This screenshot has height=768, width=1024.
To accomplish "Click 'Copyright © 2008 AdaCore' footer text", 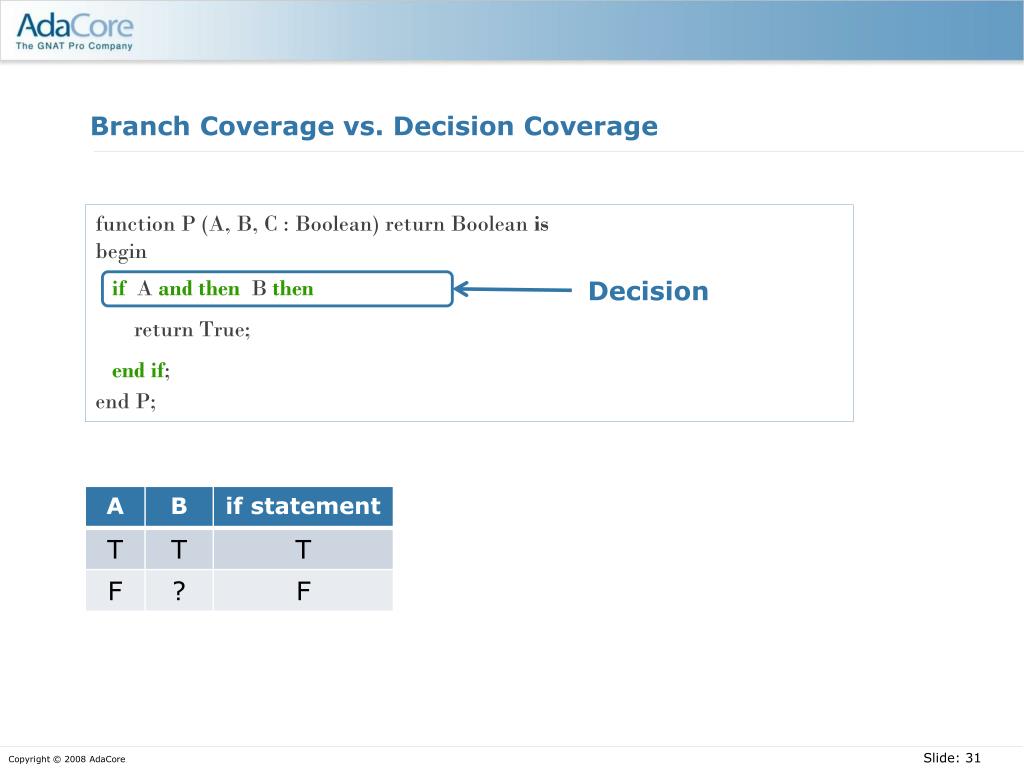I will coord(67,759).
